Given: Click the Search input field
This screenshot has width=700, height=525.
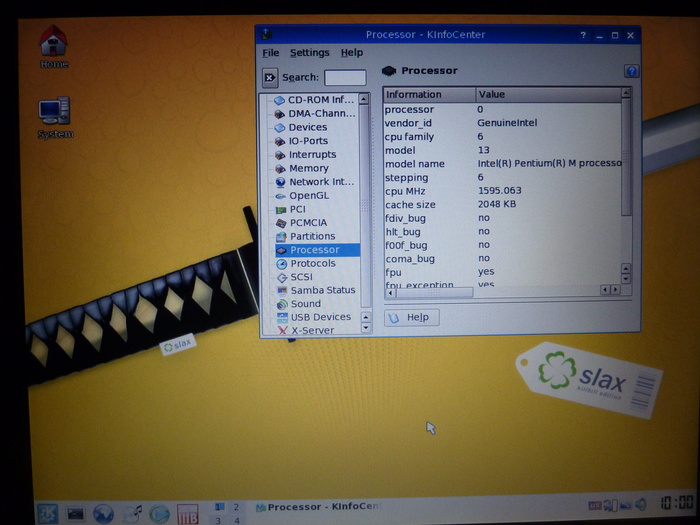Looking at the screenshot, I should tap(345, 77).
